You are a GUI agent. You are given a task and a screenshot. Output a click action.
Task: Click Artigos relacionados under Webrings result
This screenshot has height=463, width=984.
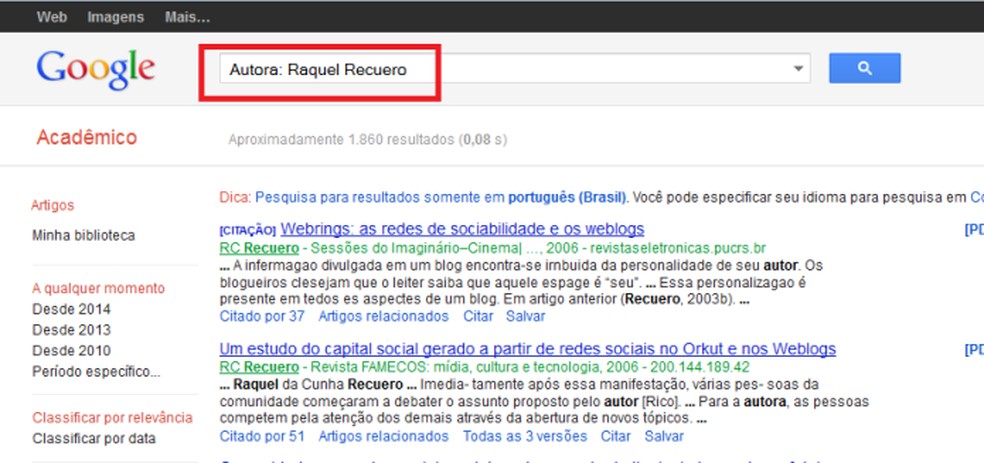(x=383, y=316)
